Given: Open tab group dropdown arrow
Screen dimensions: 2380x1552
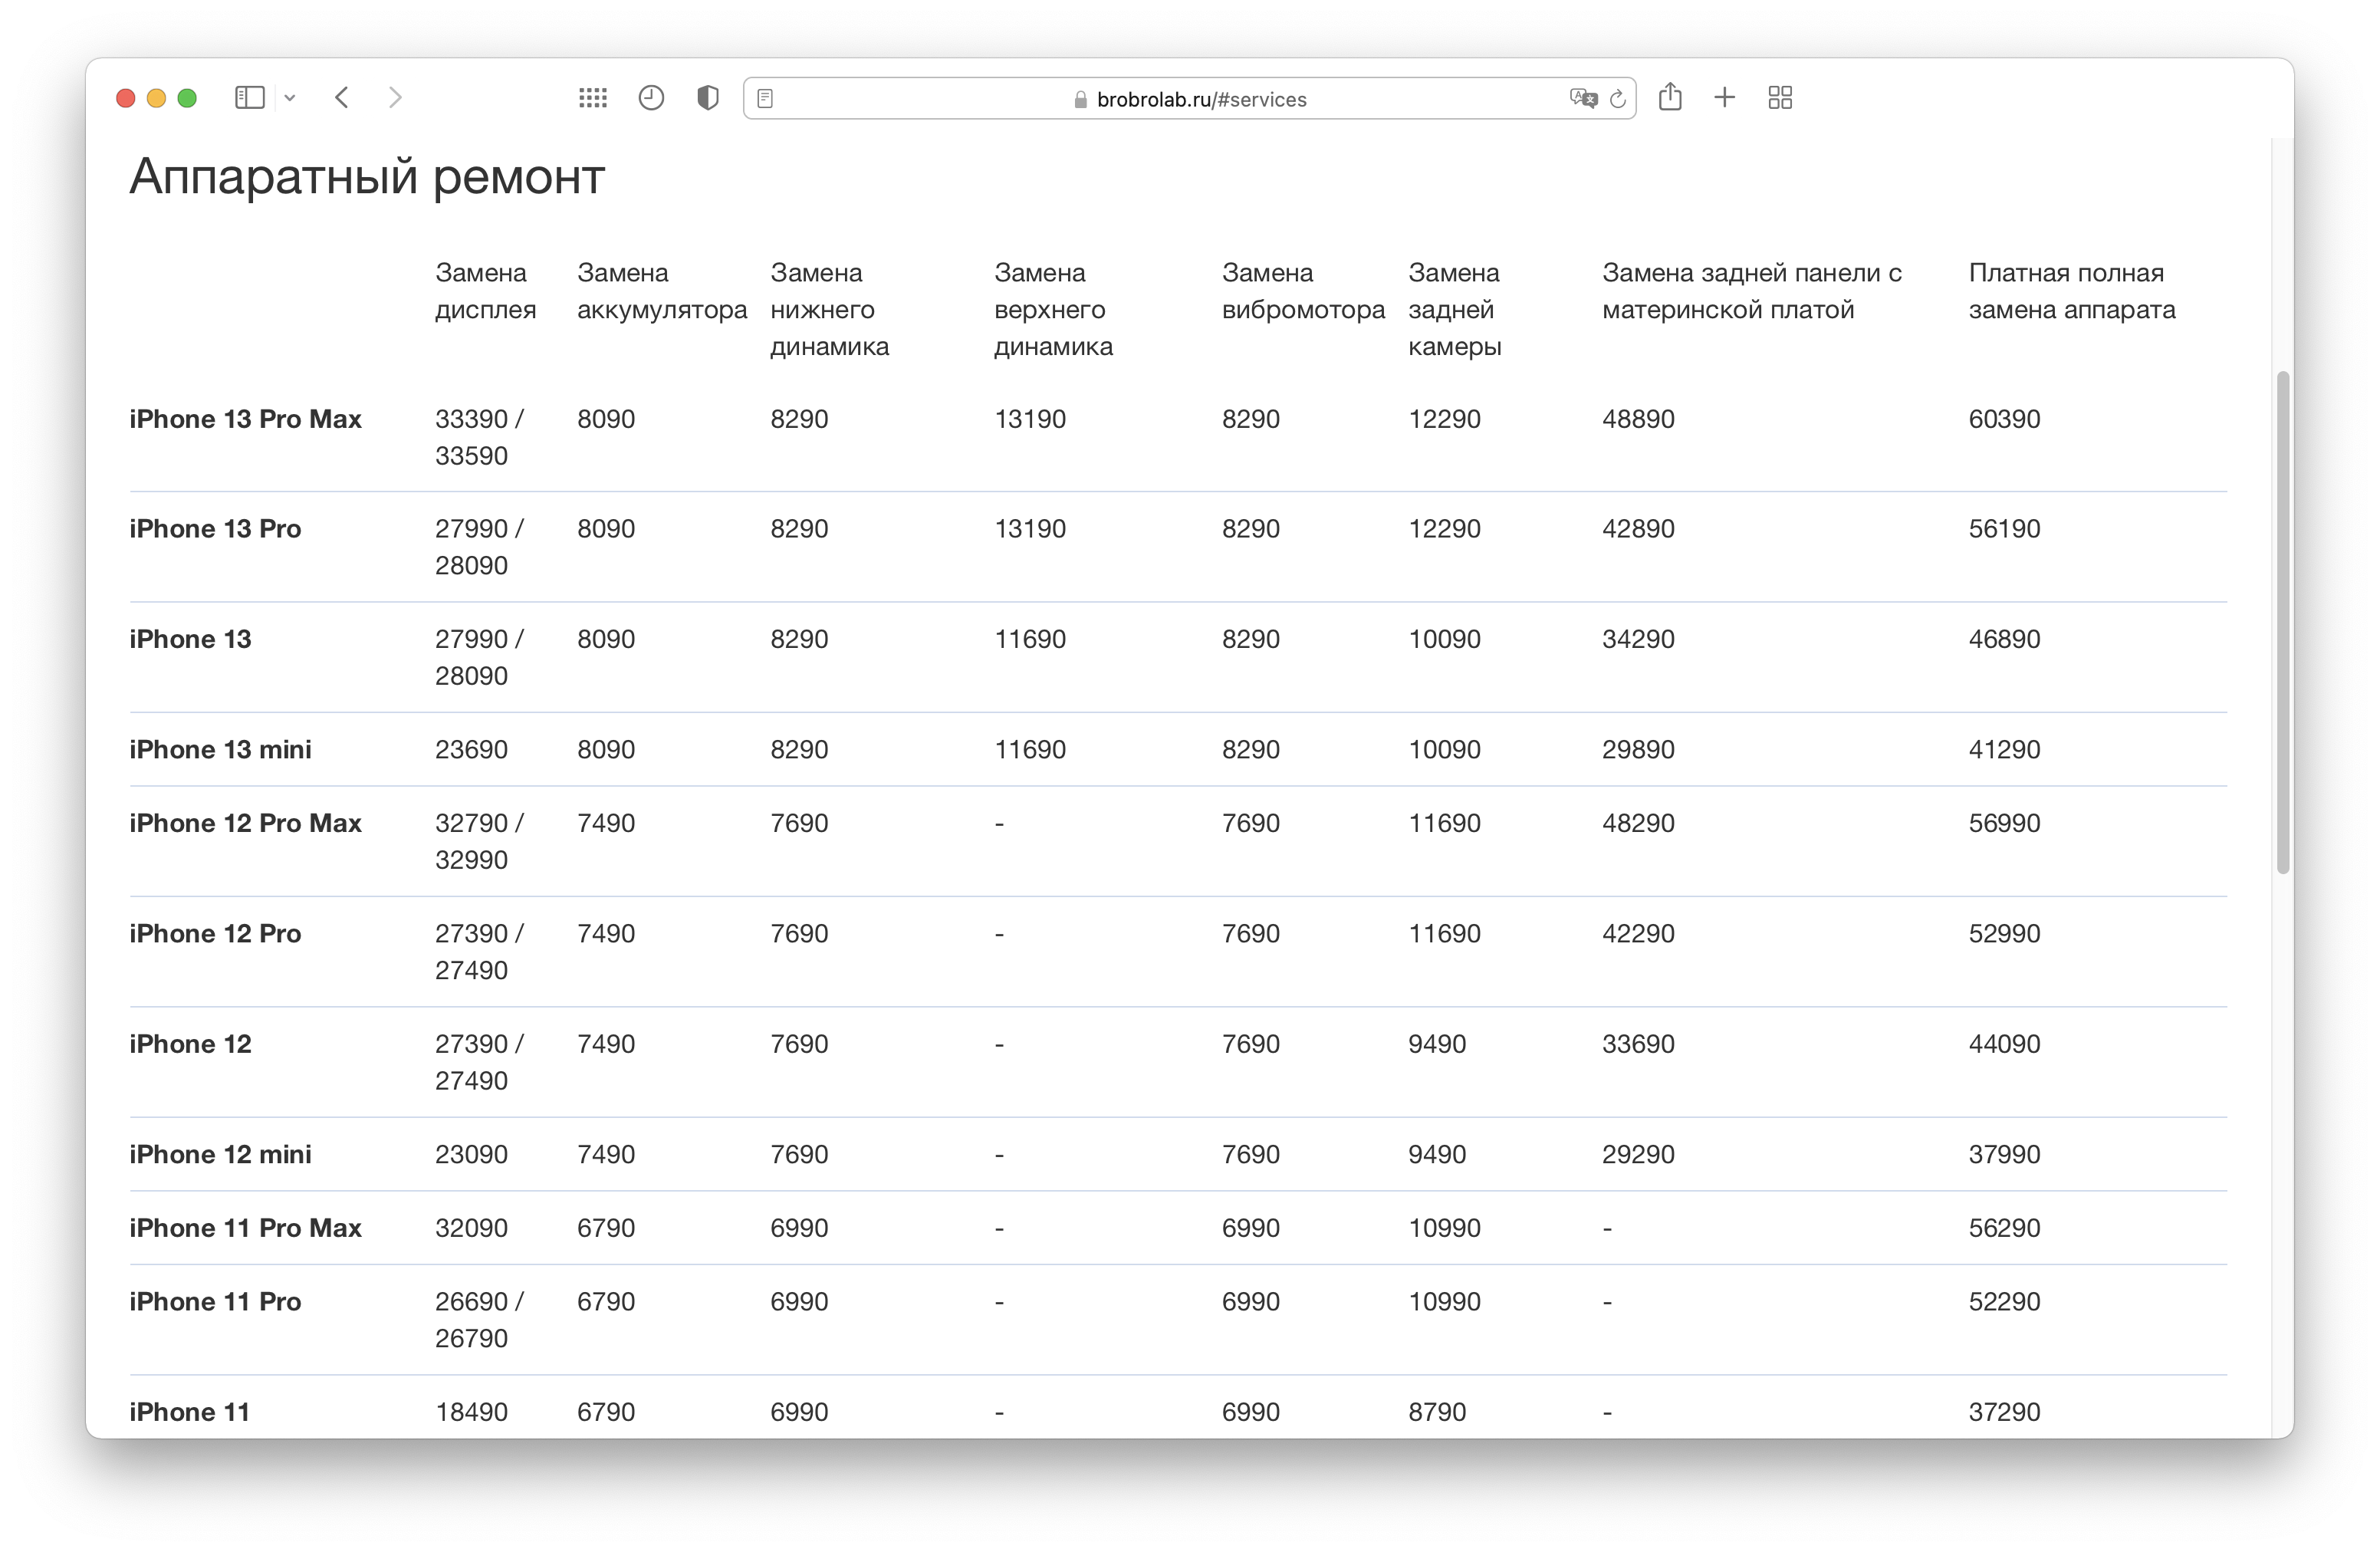Looking at the screenshot, I should click(x=290, y=98).
